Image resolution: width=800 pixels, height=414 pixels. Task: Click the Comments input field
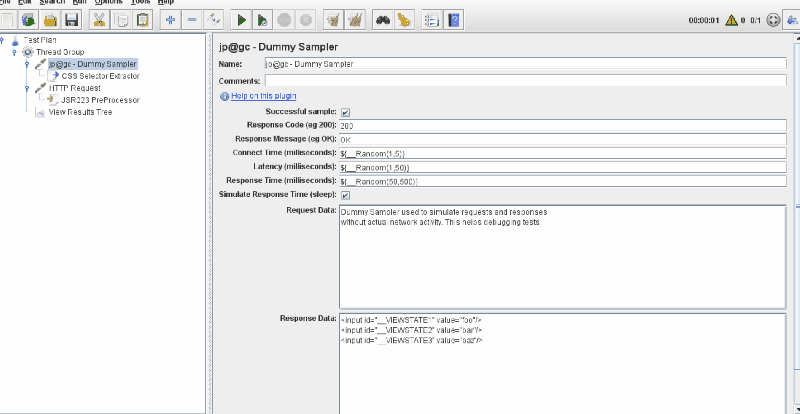click(526, 81)
